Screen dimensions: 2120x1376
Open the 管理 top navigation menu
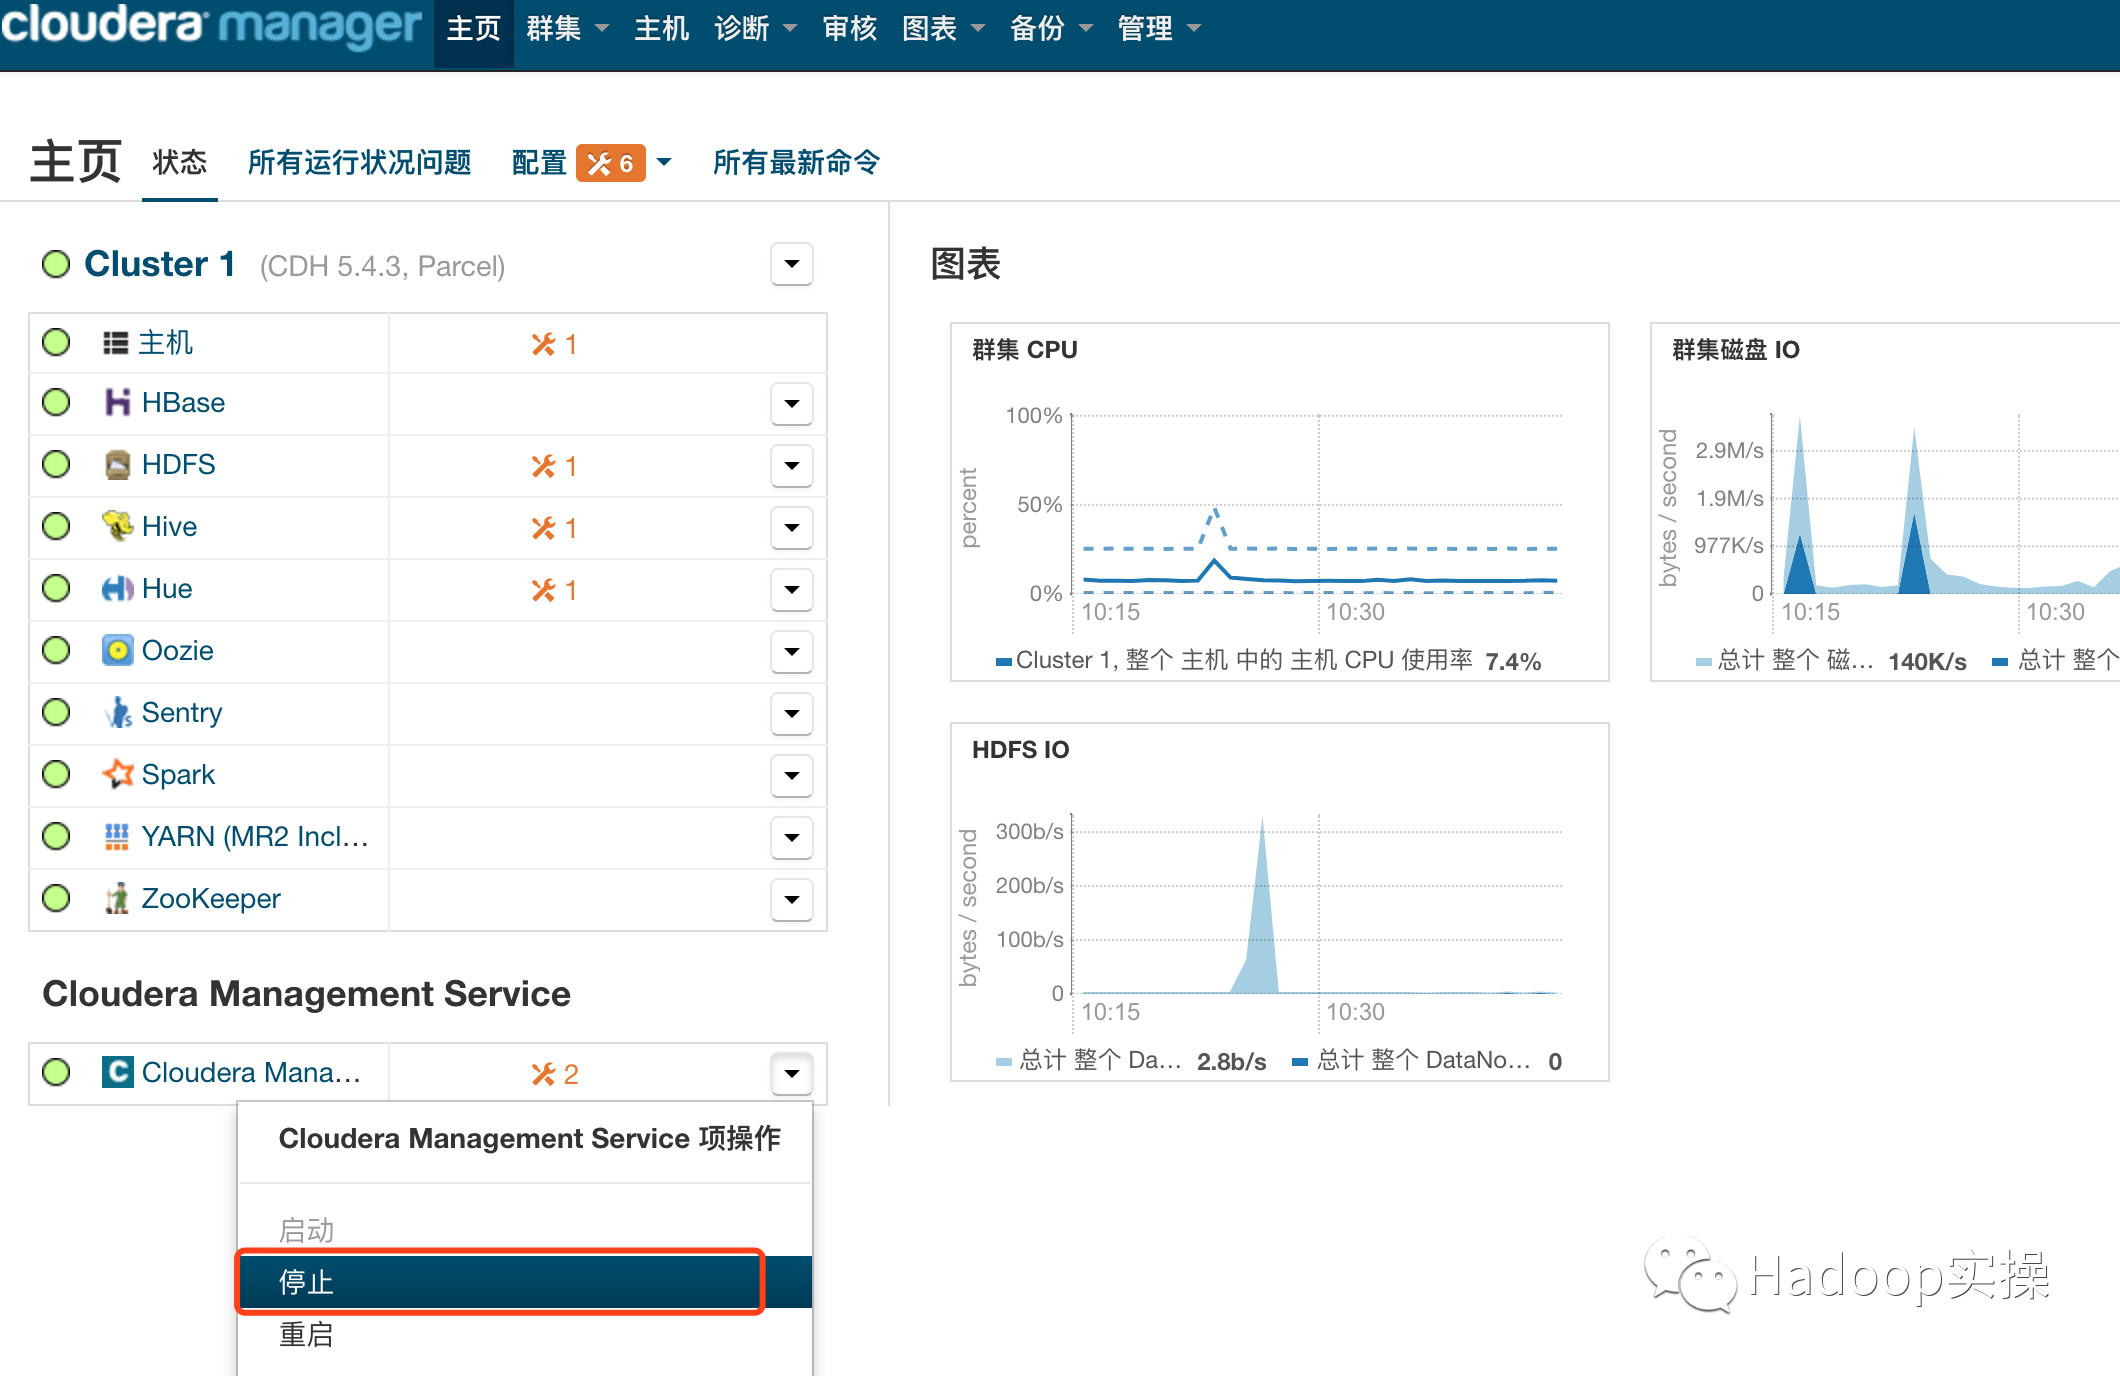coord(1159,29)
